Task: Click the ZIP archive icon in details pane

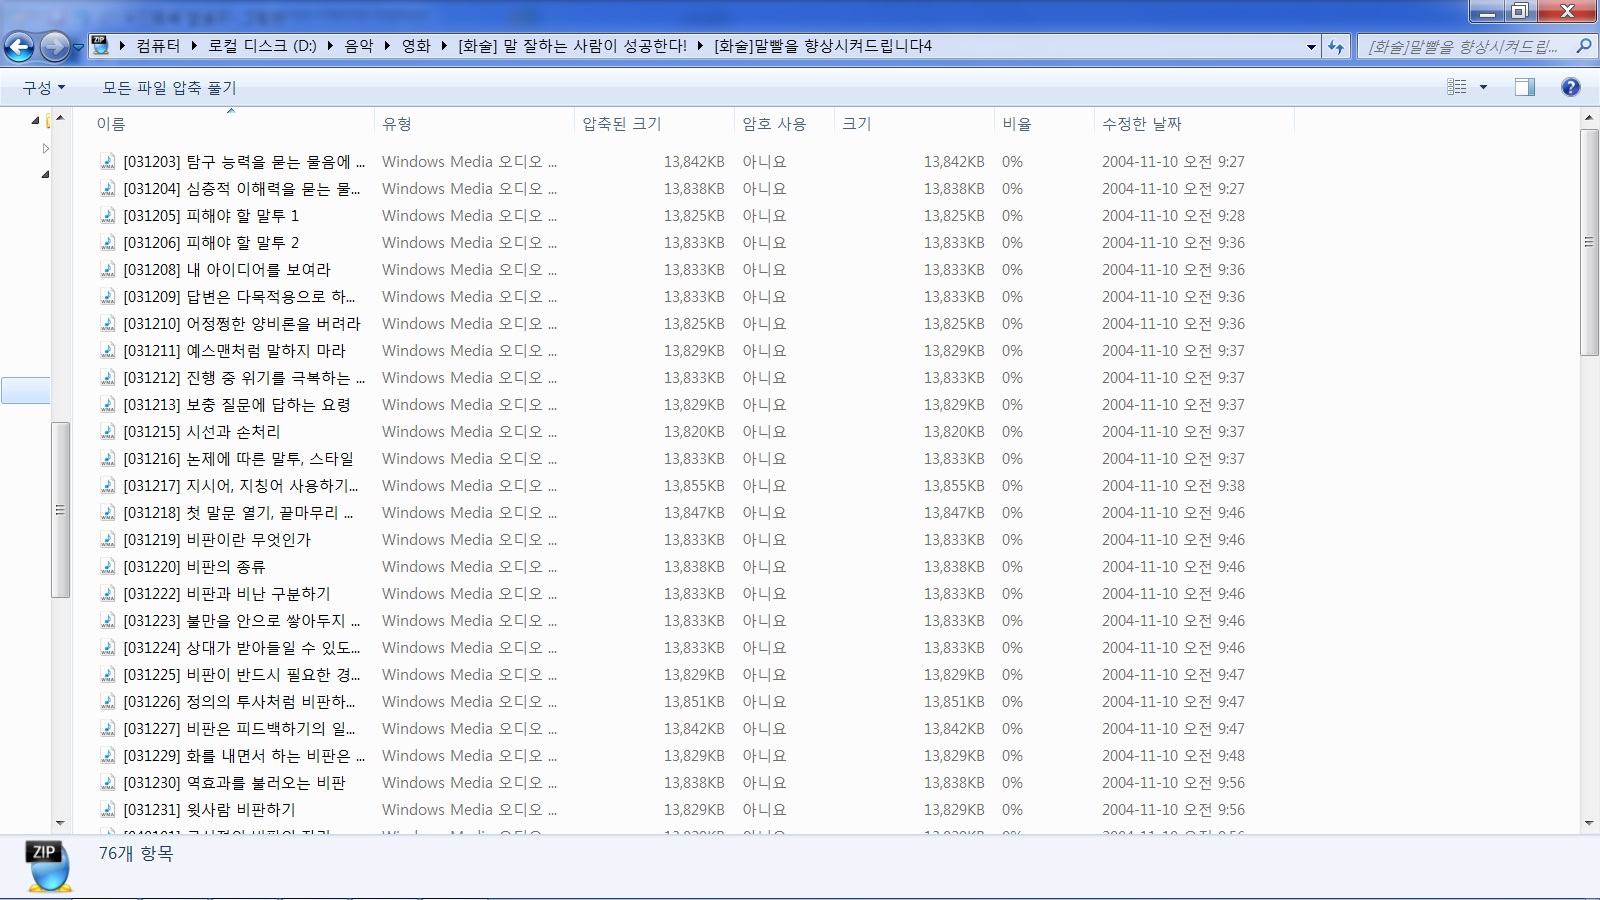Action: (49, 865)
